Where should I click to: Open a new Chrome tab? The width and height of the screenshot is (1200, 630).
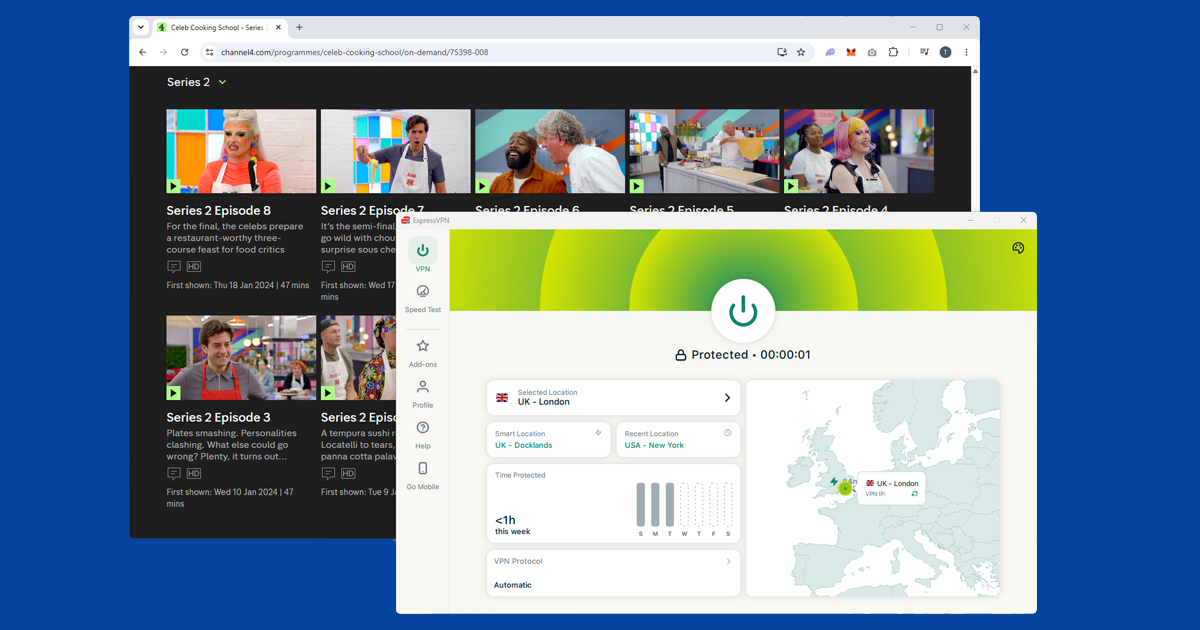pos(299,27)
